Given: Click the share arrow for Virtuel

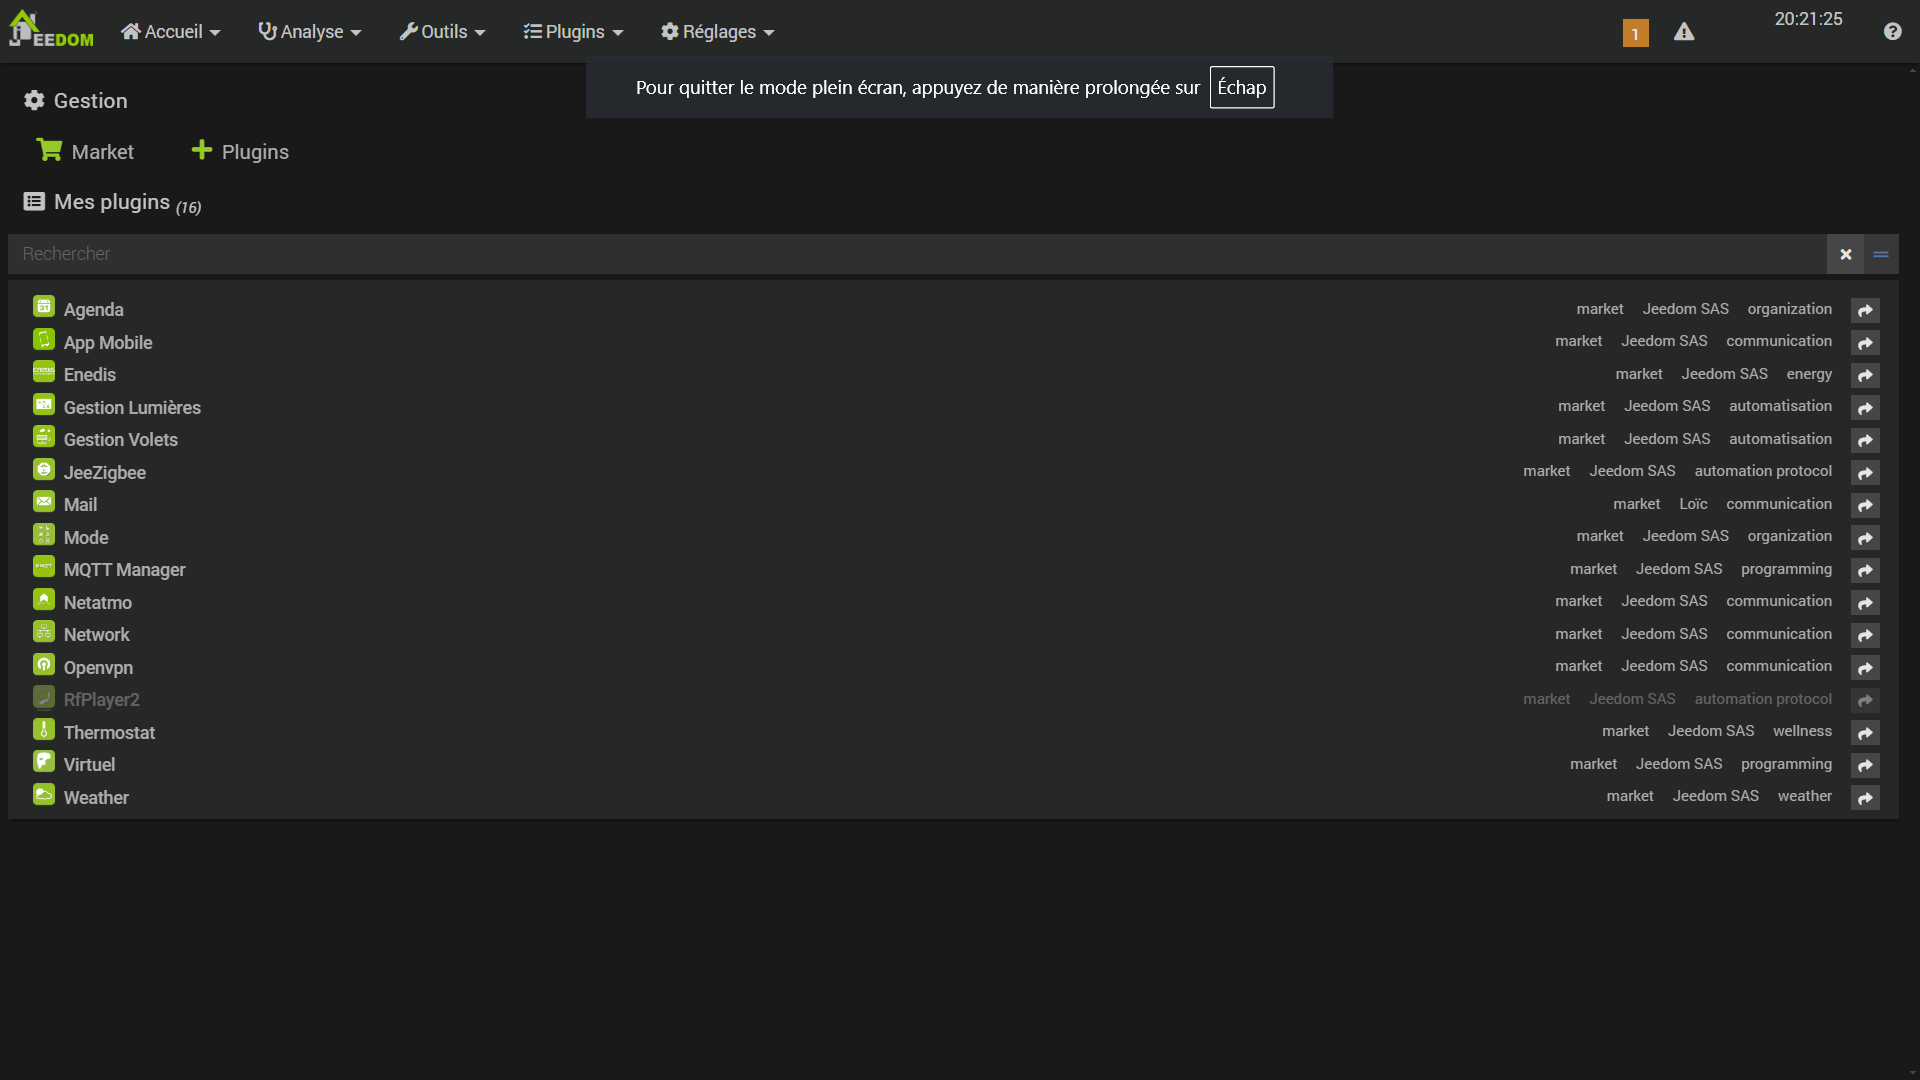Looking at the screenshot, I should click(1865, 765).
